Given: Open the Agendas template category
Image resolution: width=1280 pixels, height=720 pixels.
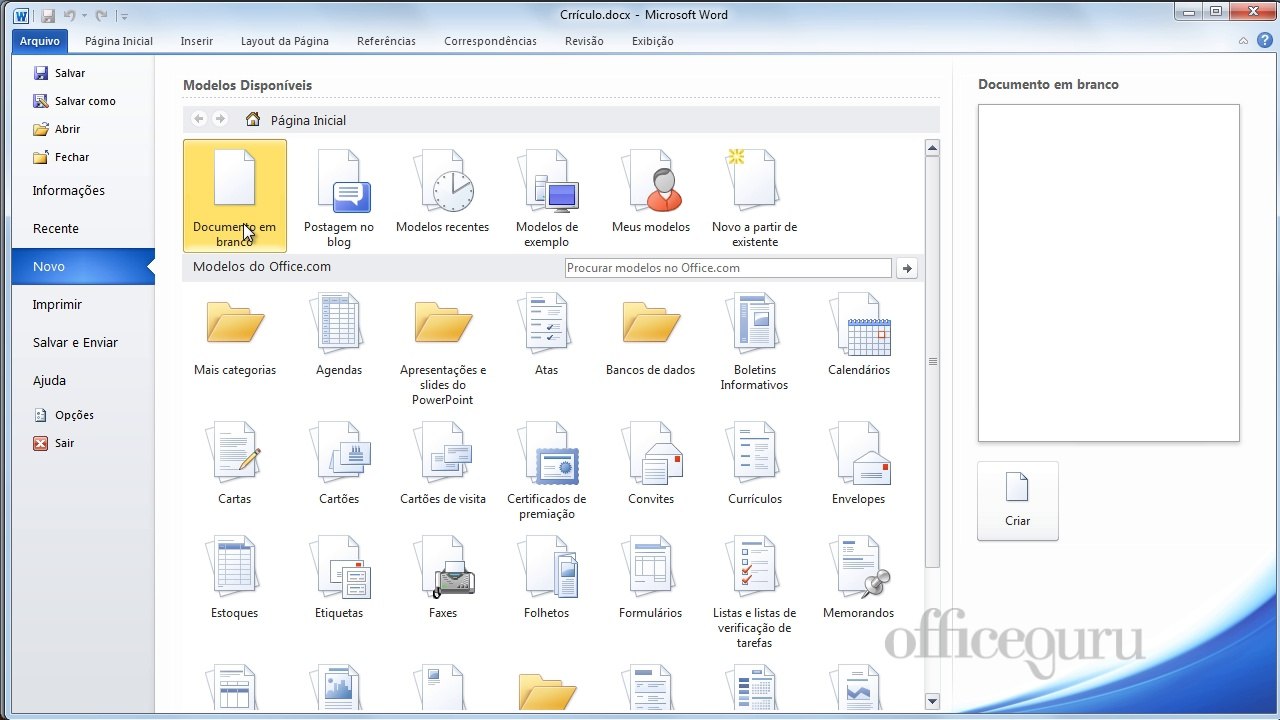Looking at the screenshot, I should (x=339, y=335).
